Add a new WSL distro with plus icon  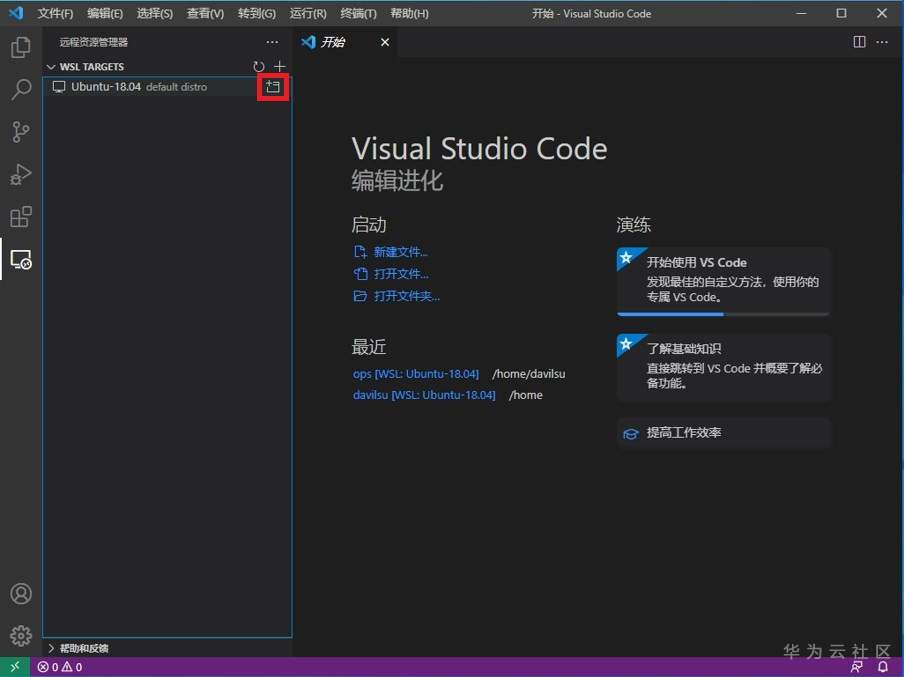280,66
